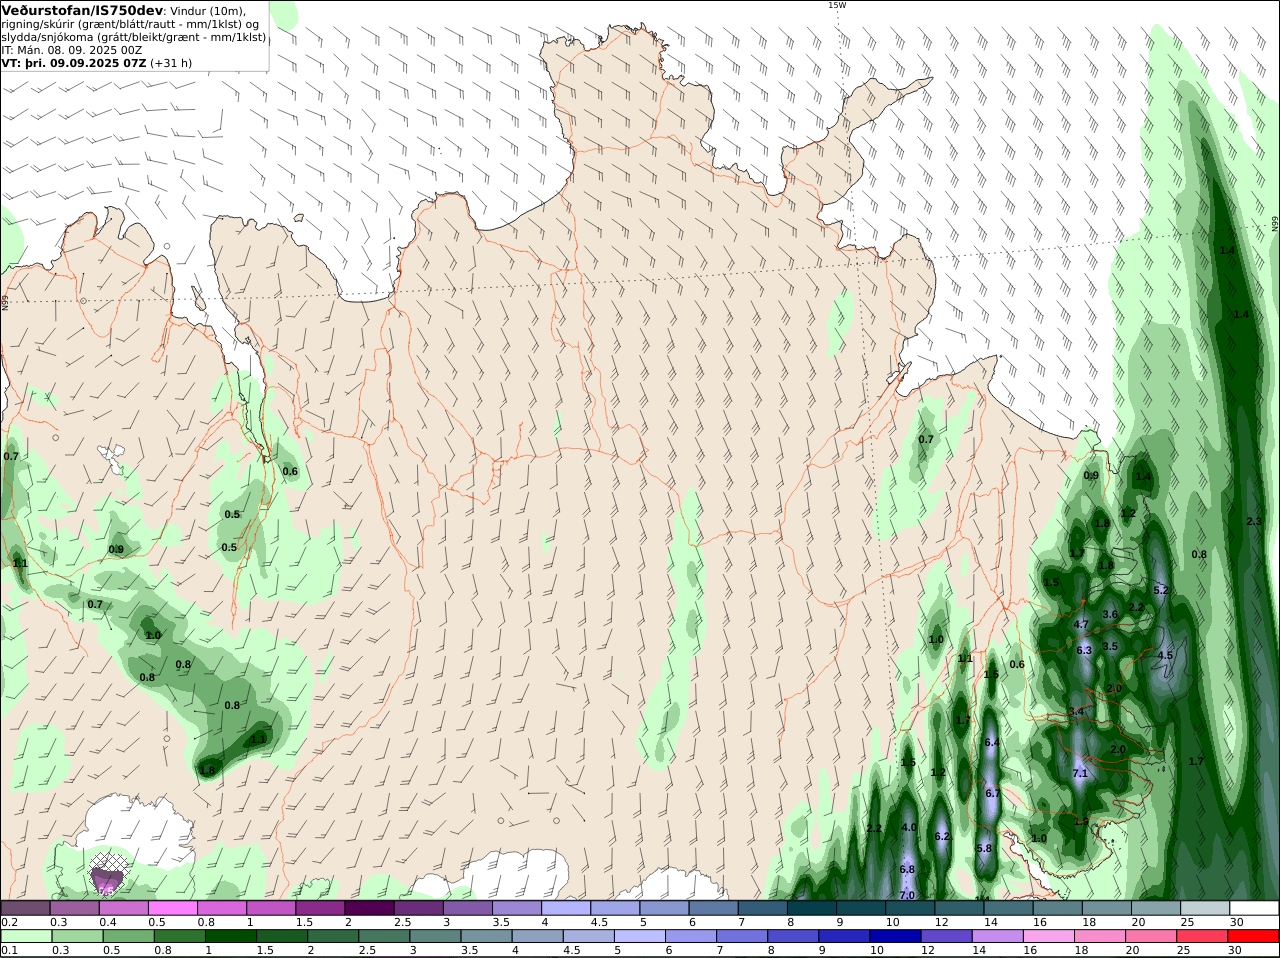This screenshot has width=1280, height=958.
Task: Select the violet rain swatch for 12–14
Action: pos(945,937)
